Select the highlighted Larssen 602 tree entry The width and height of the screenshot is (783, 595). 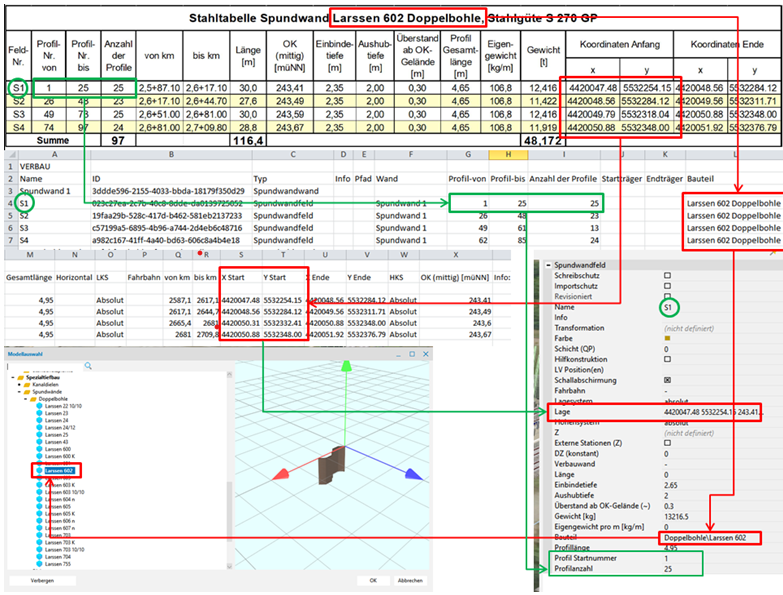tap(59, 471)
